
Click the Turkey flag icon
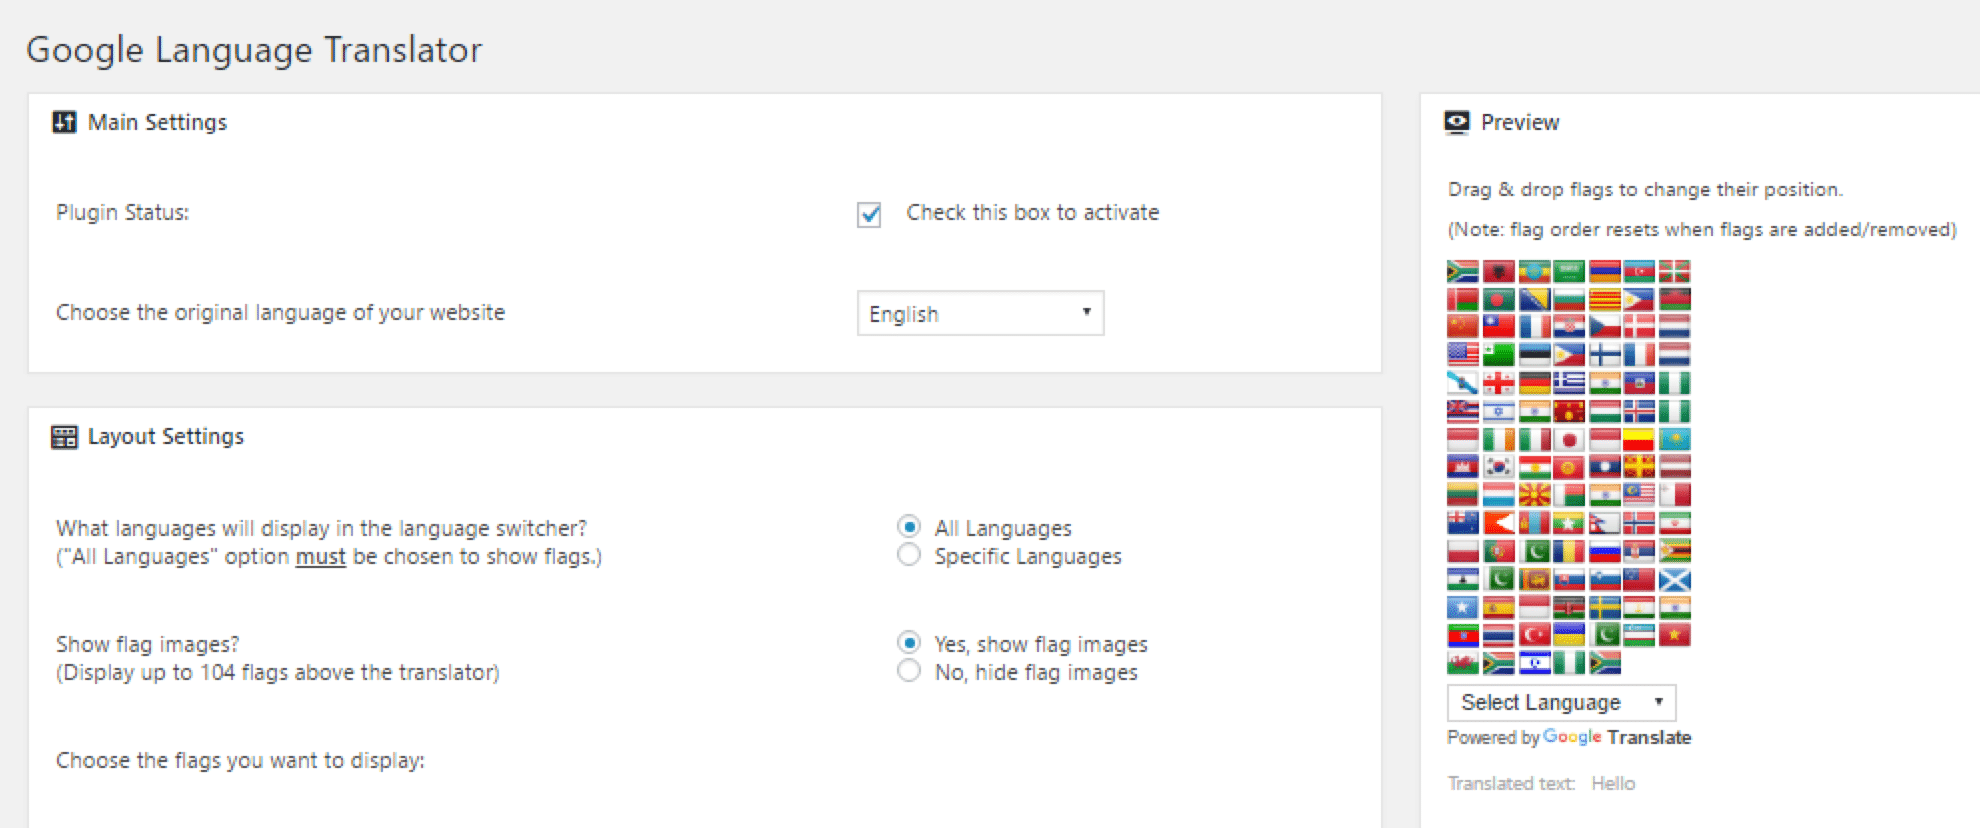(x=1534, y=635)
